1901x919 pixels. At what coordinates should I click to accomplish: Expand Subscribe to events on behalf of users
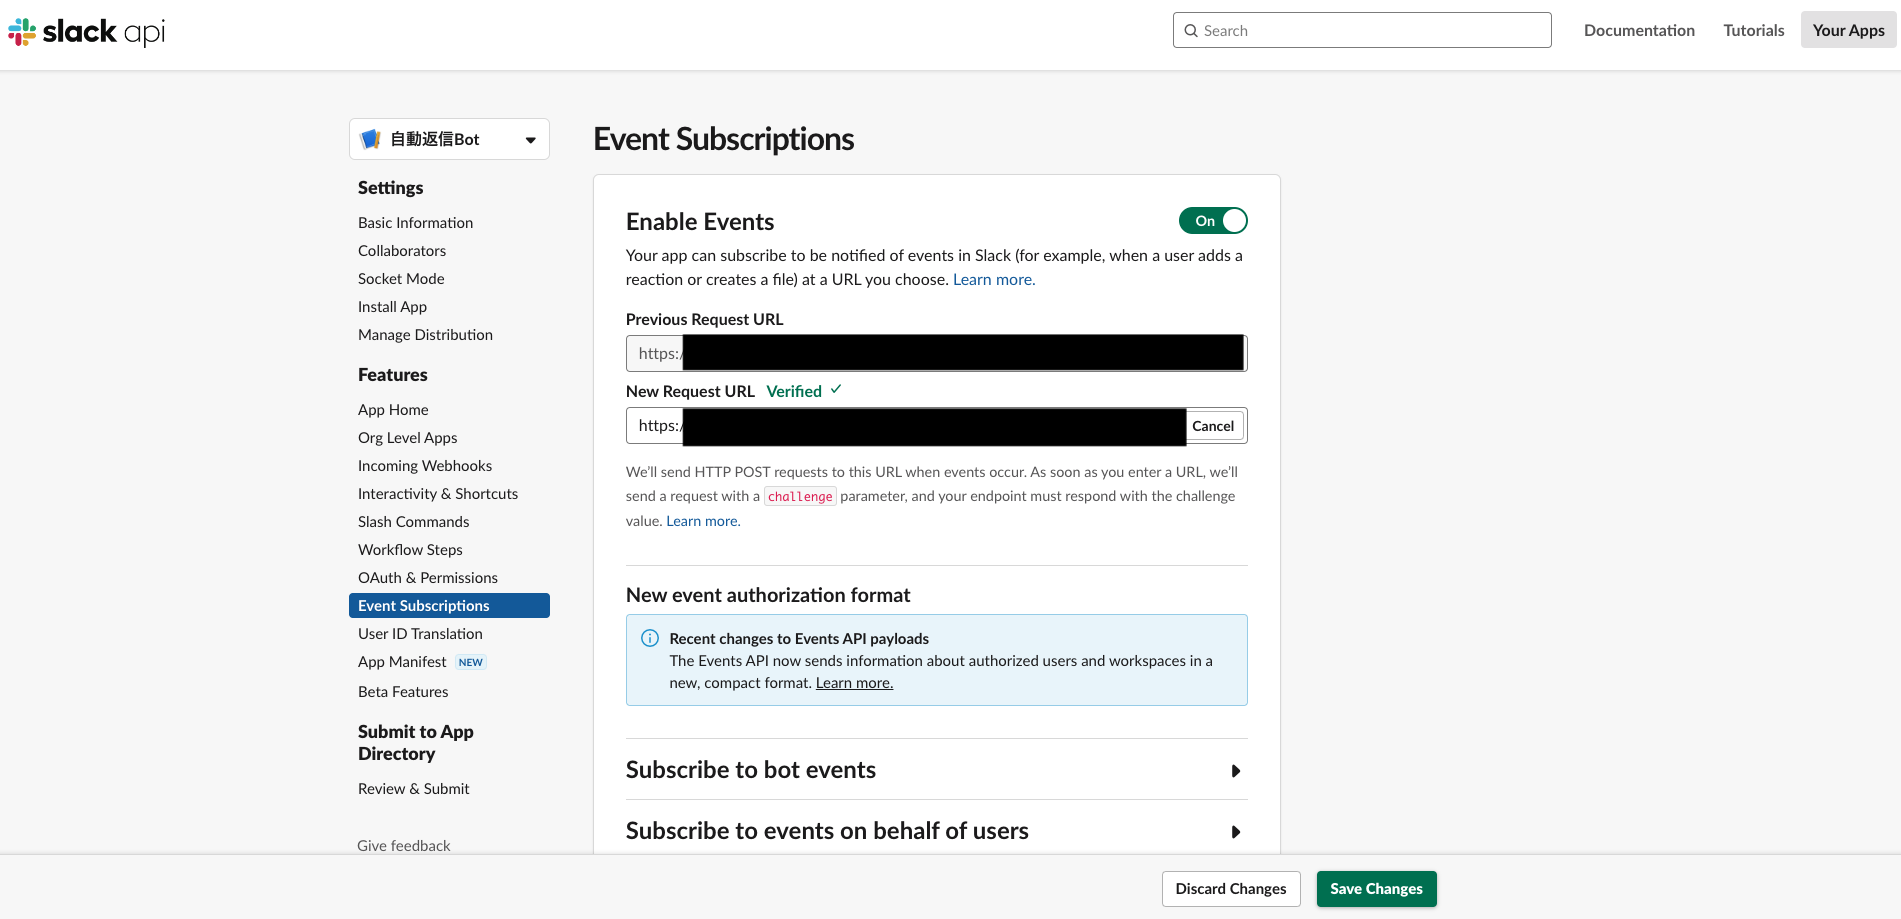(x=1236, y=832)
